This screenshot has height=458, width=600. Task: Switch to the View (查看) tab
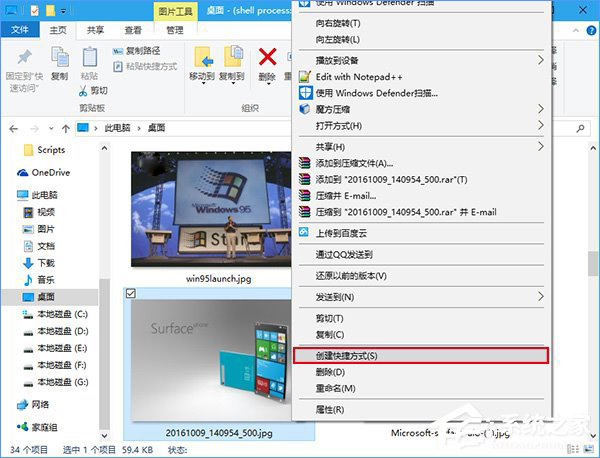point(133,30)
